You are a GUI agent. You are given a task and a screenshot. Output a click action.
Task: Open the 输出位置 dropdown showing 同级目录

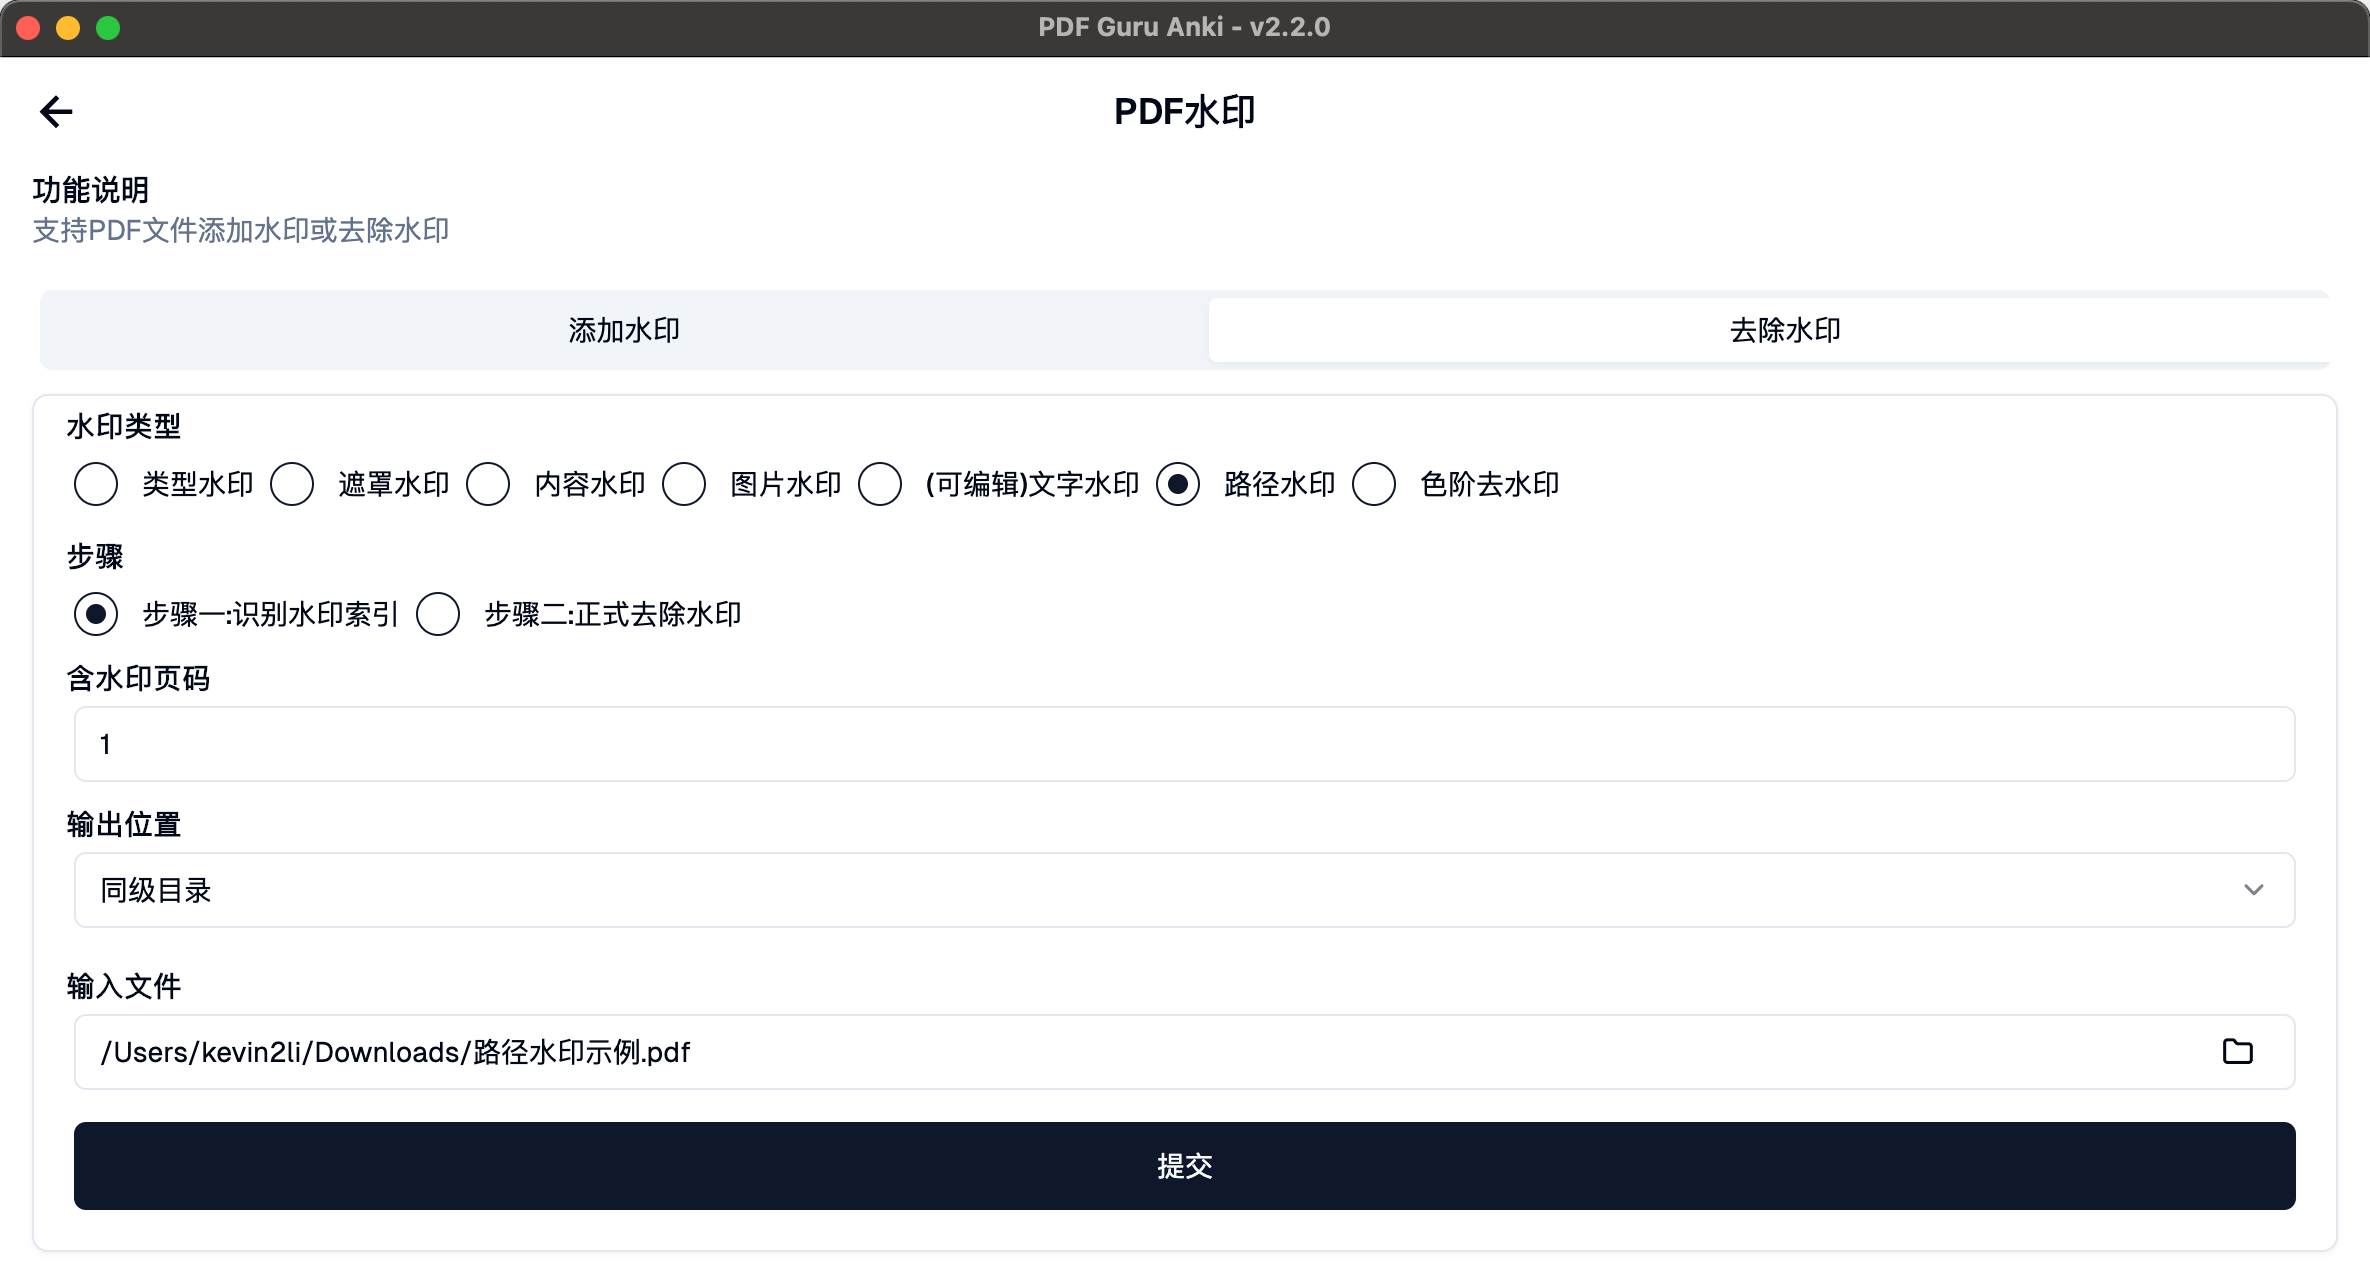click(x=1184, y=890)
